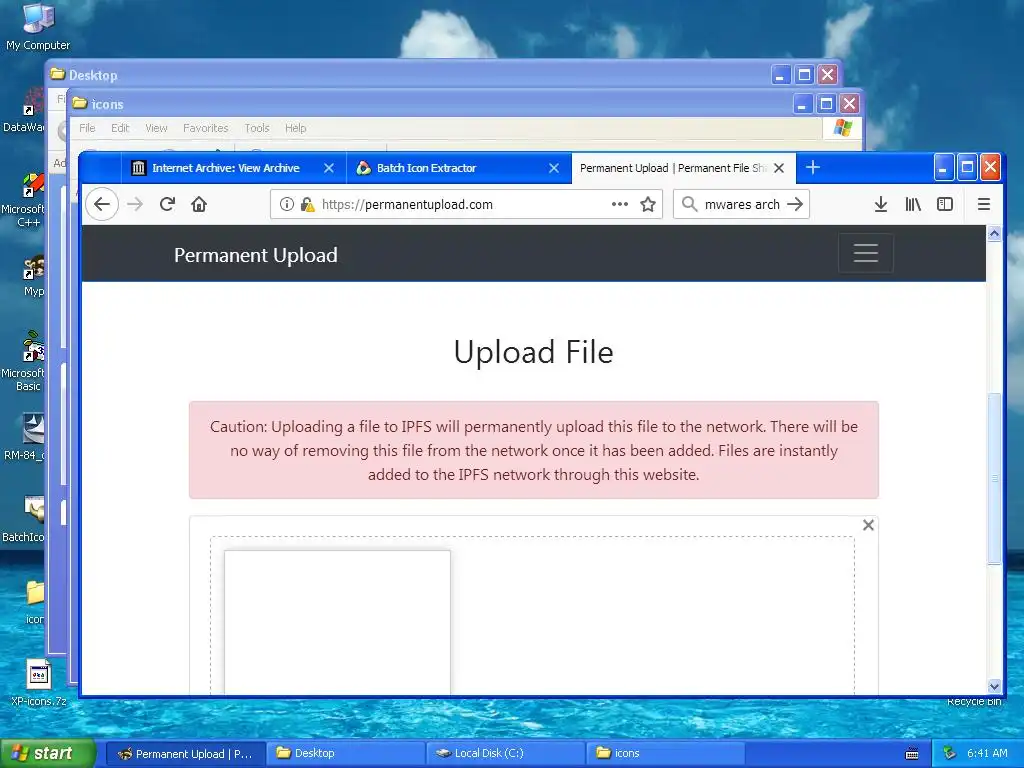Click the page scrollbar down arrow
The width and height of the screenshot is (1024, 768).
[x=994, y=686]
